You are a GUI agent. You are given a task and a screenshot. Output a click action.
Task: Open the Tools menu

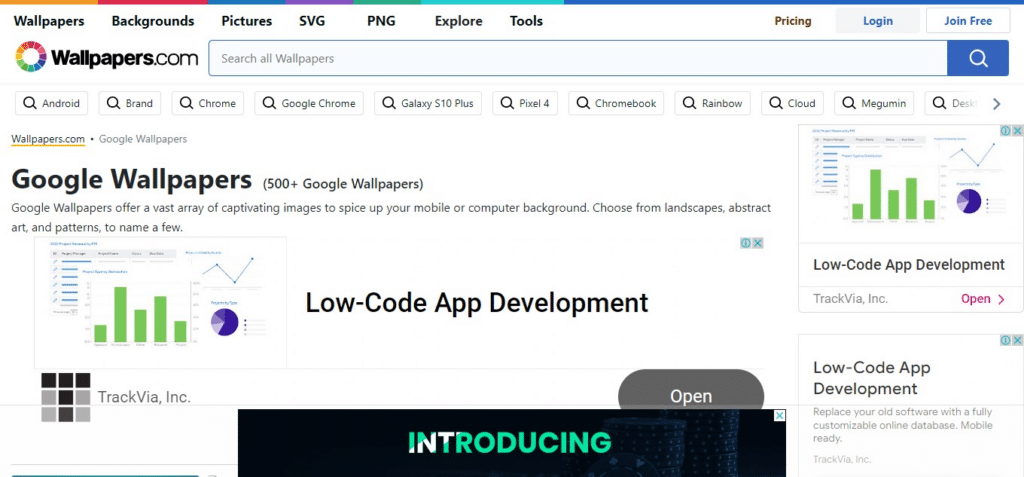click(x=526, y=21)
